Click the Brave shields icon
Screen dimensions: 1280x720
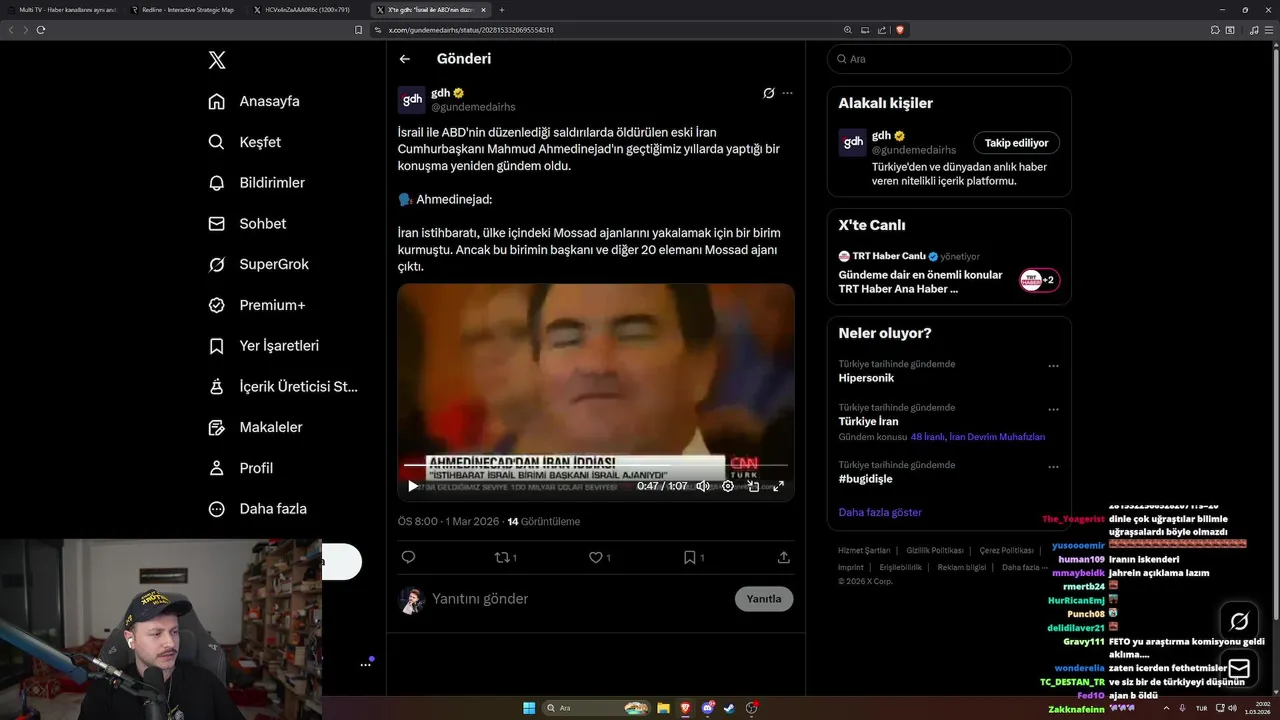[900, 30]
